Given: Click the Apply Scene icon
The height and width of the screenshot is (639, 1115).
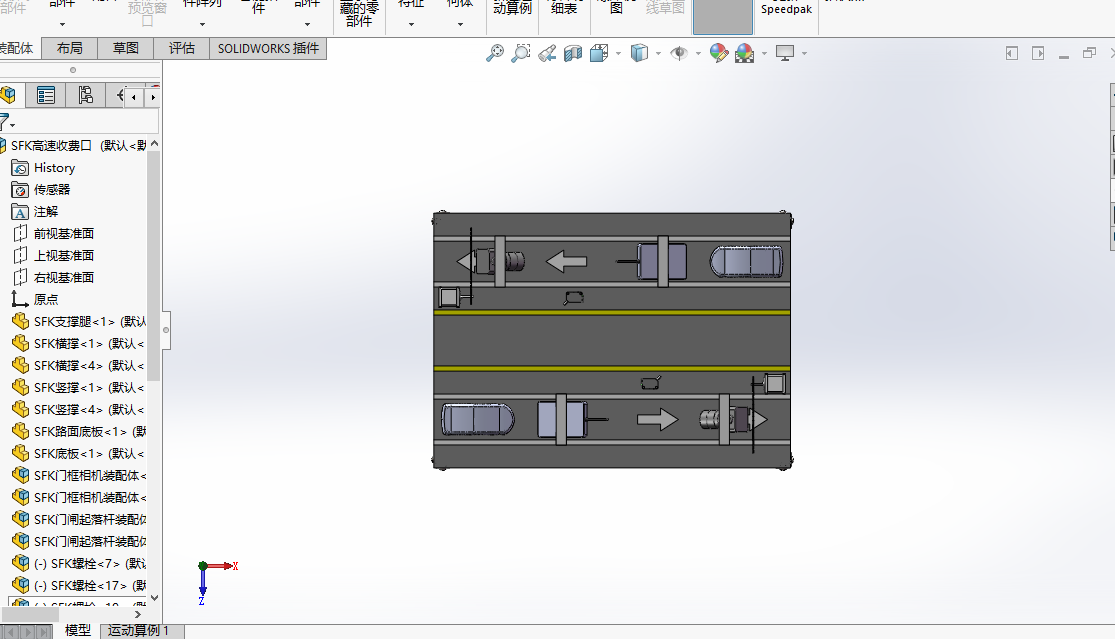Looking at the screenshot, I should 744,53.
